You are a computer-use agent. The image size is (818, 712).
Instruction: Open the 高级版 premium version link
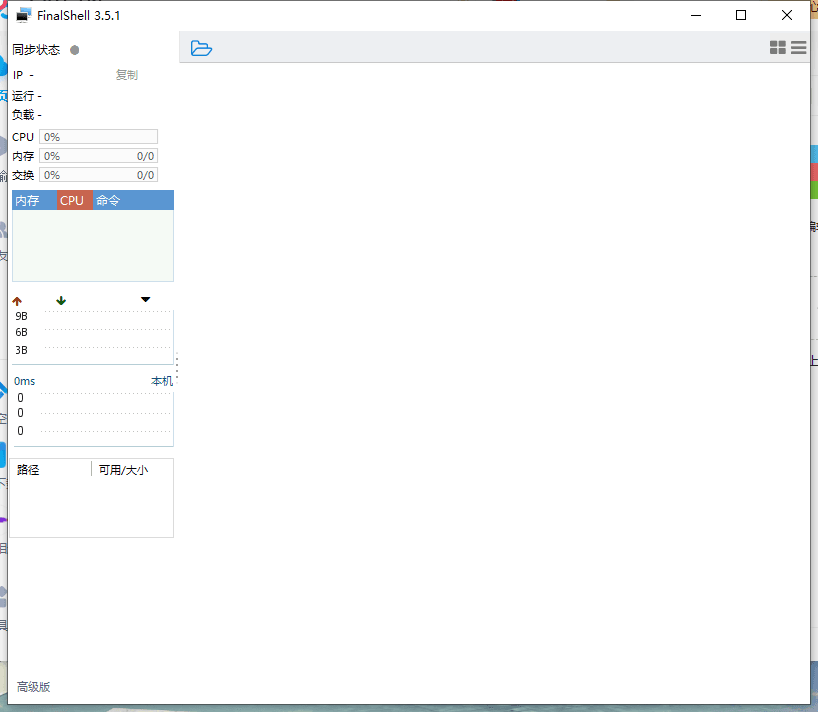(33, 687)
